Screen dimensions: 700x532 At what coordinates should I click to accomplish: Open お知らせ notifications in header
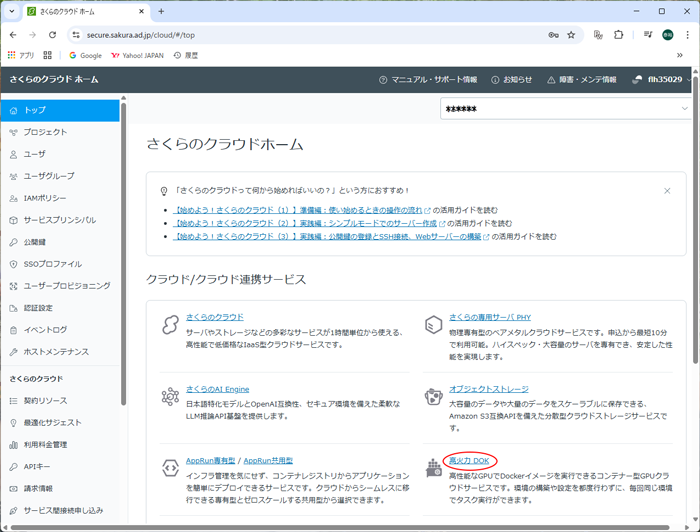pyautogui.click(x=512, y=79)
